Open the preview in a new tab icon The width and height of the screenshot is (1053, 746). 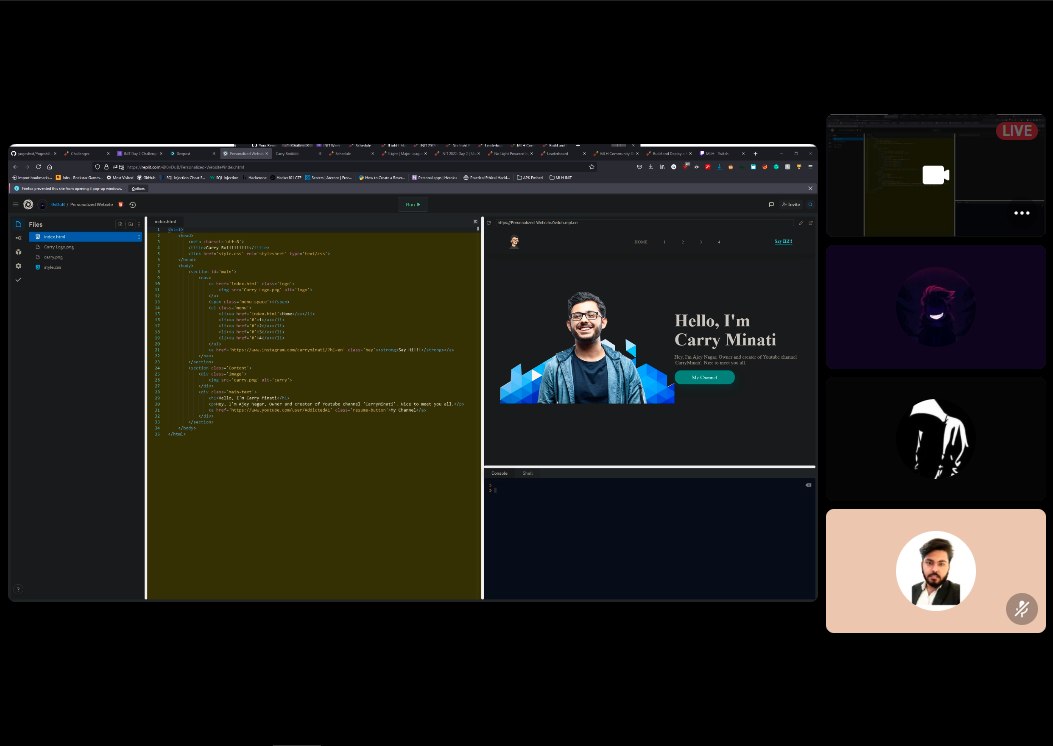click(x=811, y=222)
